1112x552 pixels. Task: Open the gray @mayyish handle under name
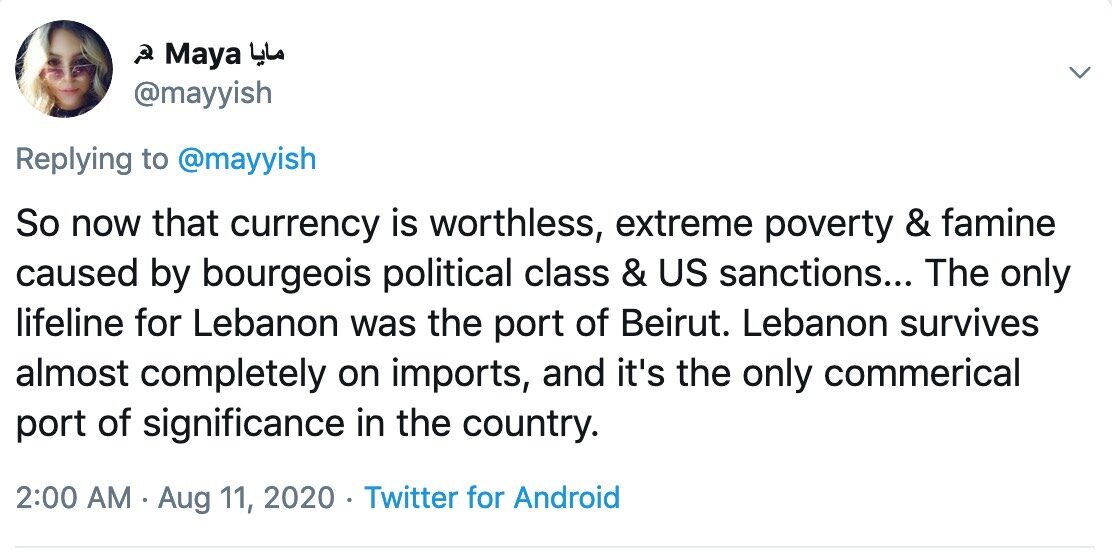click(x=203, y=93)
